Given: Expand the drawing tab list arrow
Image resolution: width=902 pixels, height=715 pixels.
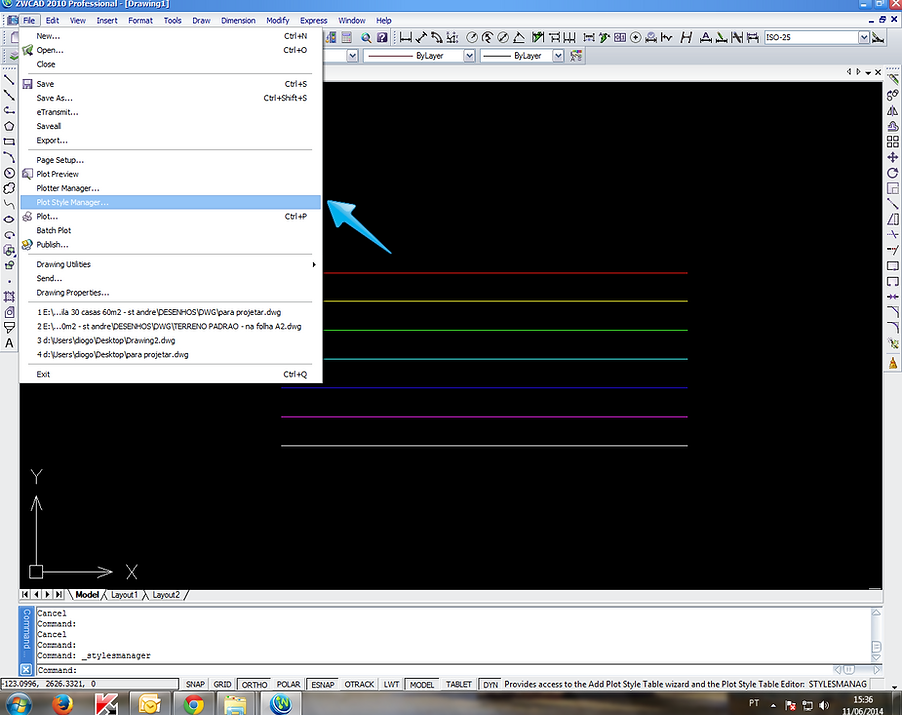Looking at the screenshot, I should tap(868, 72).
